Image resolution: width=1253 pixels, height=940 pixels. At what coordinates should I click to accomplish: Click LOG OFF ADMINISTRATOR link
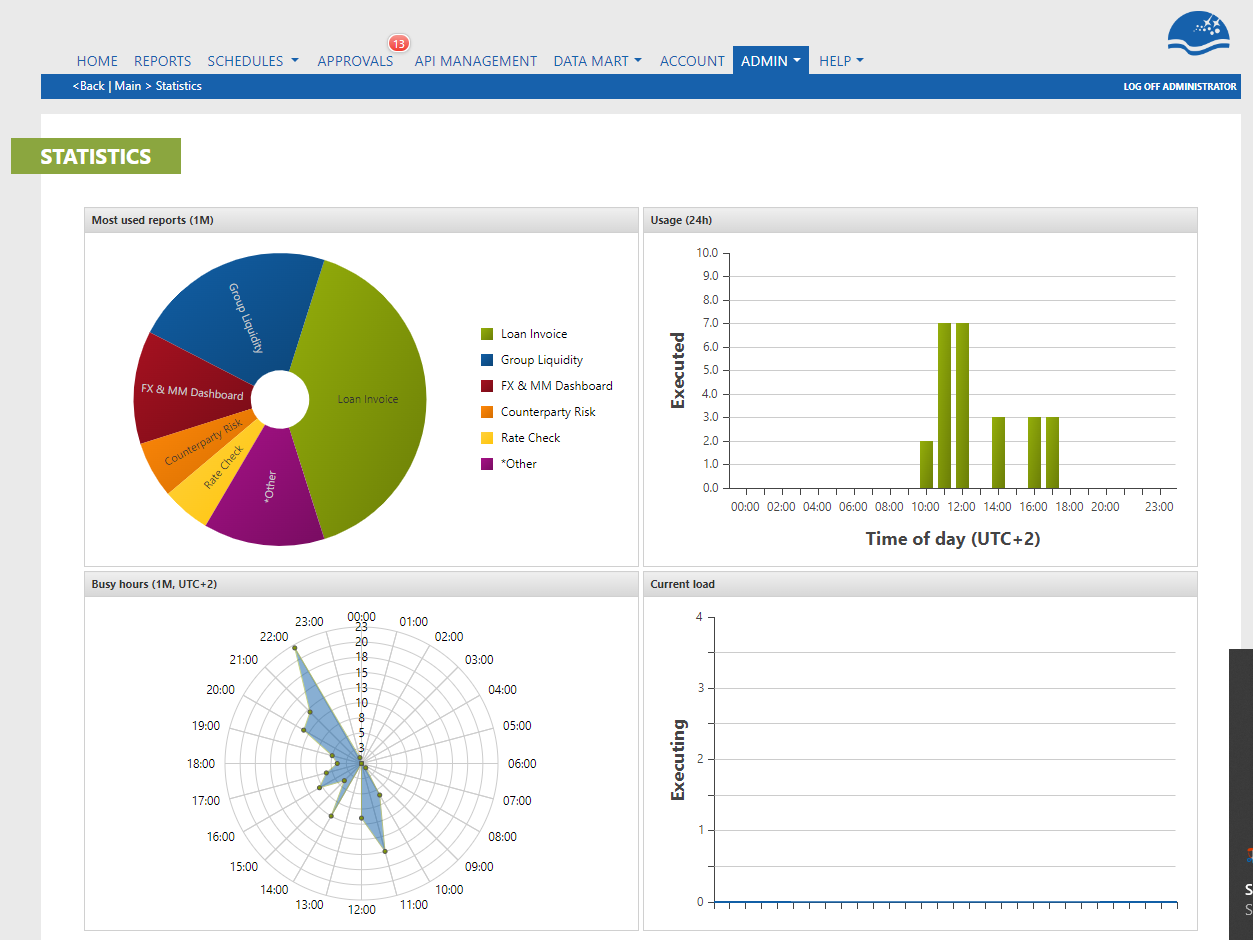pos(1180,87)
